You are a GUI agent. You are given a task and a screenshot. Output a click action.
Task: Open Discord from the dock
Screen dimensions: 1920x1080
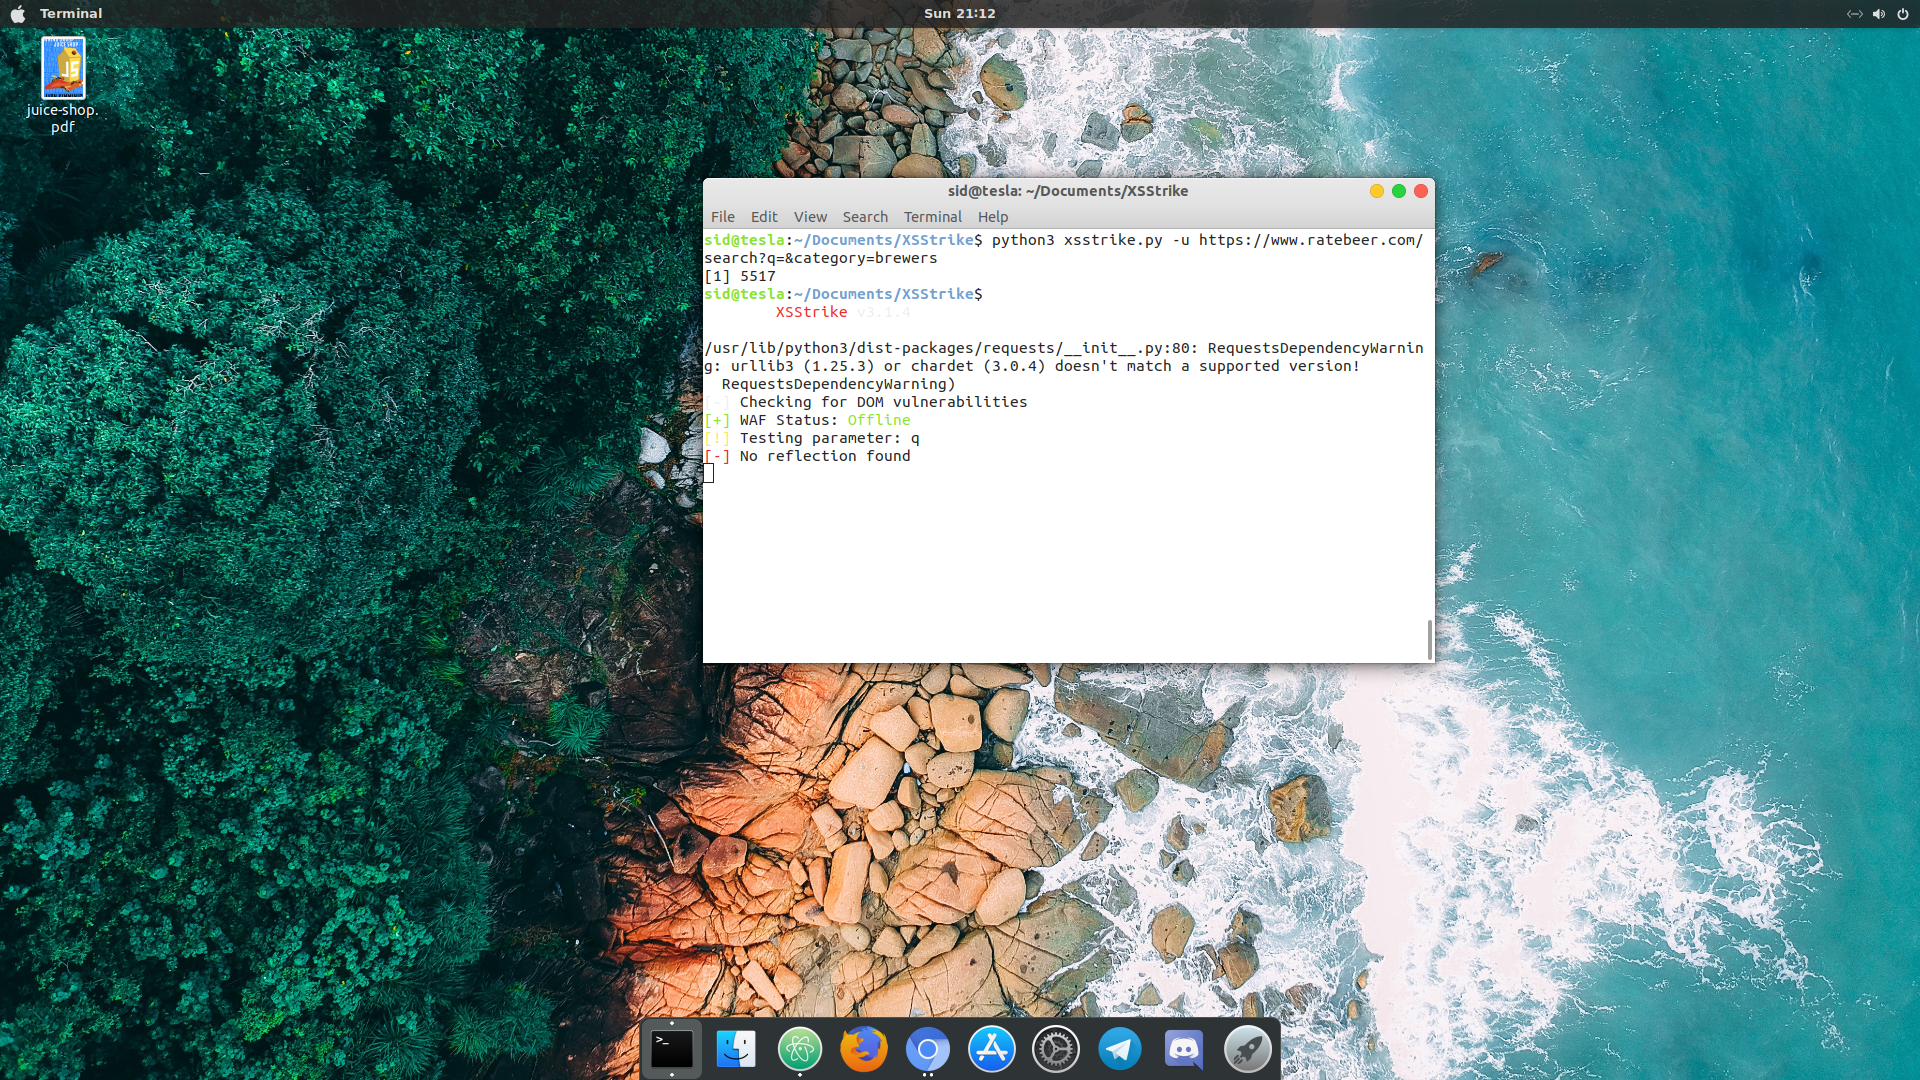(x=1184, y=1049)
